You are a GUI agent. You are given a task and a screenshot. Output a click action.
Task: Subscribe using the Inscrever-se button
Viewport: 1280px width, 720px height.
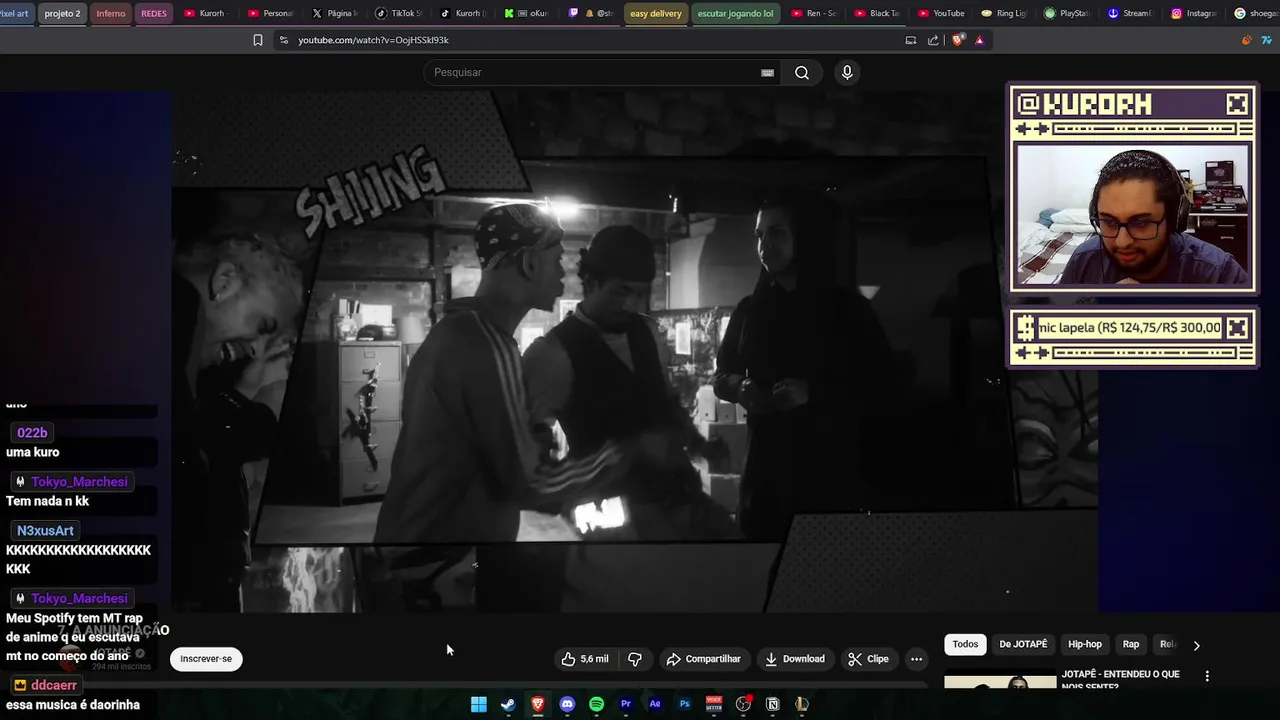tap(206, 659)
